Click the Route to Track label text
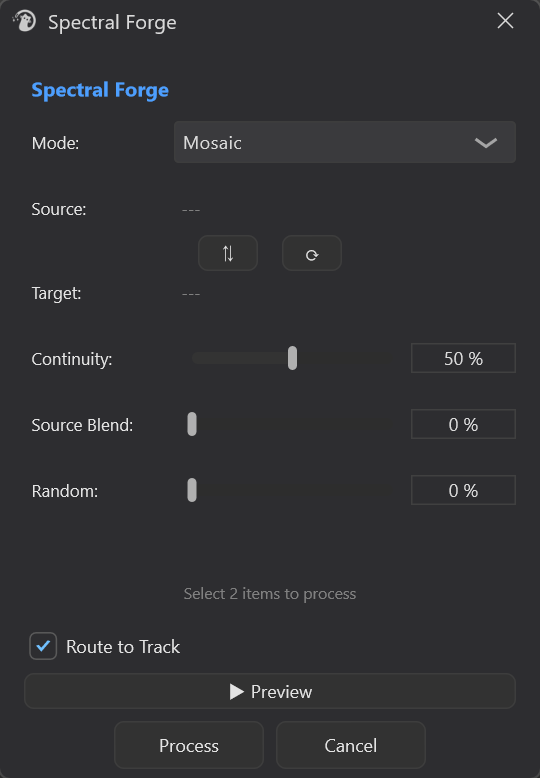 coord(123,647)
